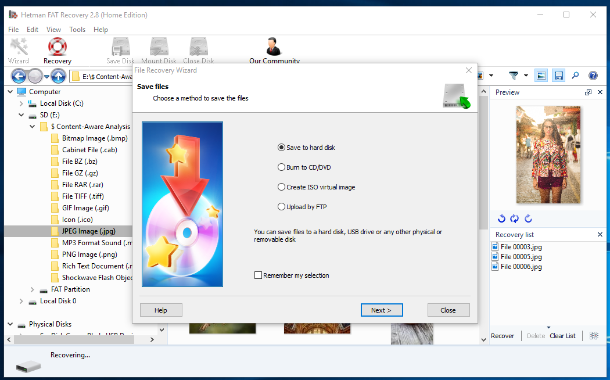Expand the FAT Partition node

(x=32, y=289)
